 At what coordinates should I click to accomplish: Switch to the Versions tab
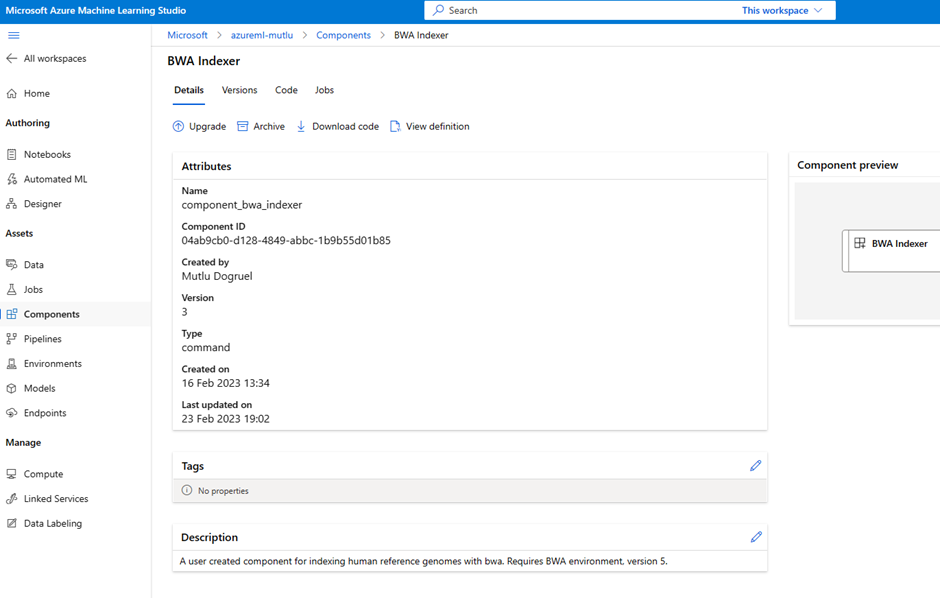coord(239,90)
